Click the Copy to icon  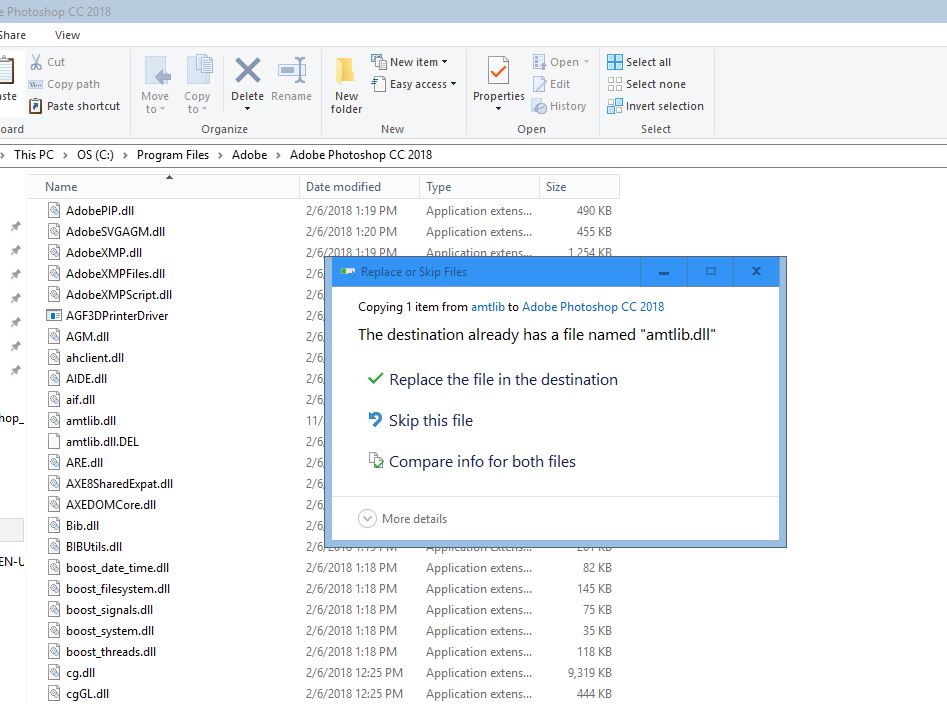[199, 70]
